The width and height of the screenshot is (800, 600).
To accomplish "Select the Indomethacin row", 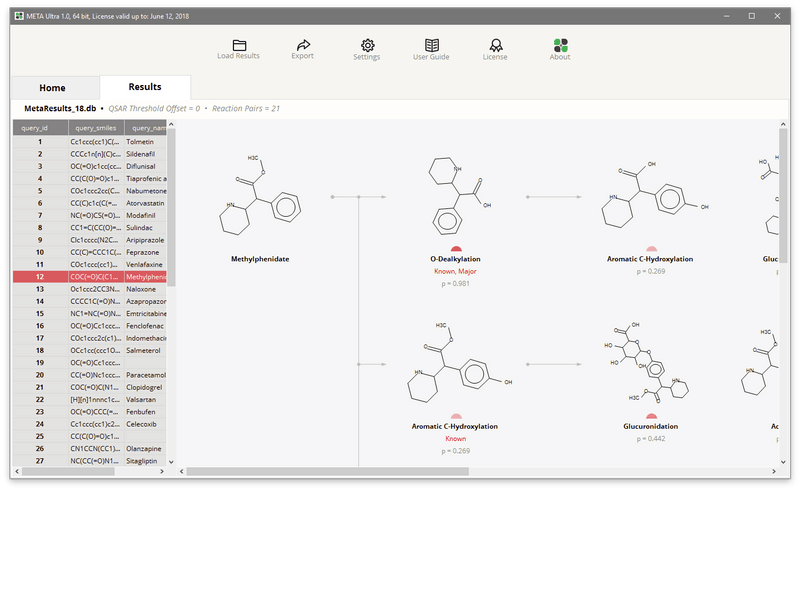I will [x=90, y=338].
